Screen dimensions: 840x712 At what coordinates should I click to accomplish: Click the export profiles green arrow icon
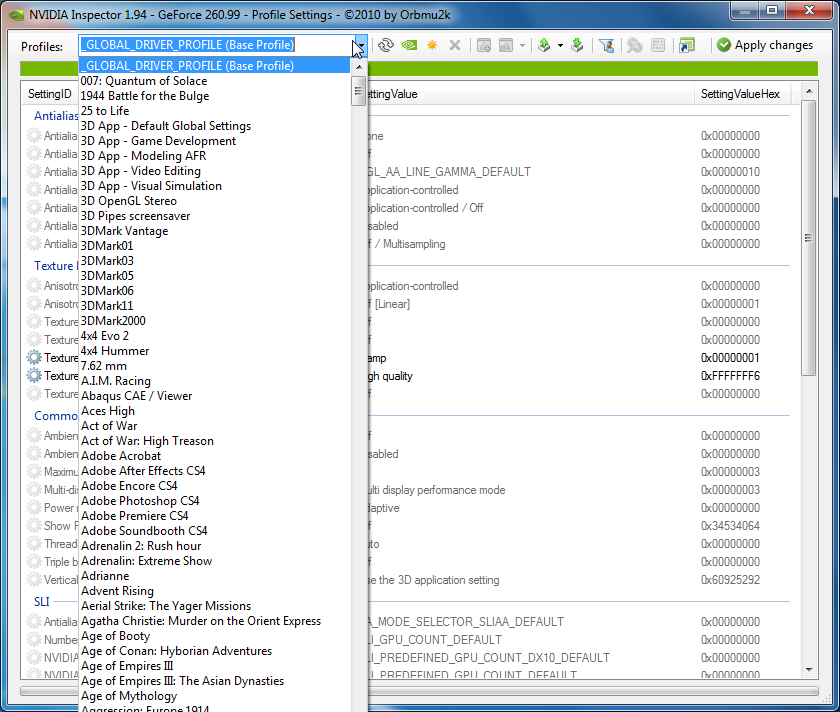tap(543, 45)
